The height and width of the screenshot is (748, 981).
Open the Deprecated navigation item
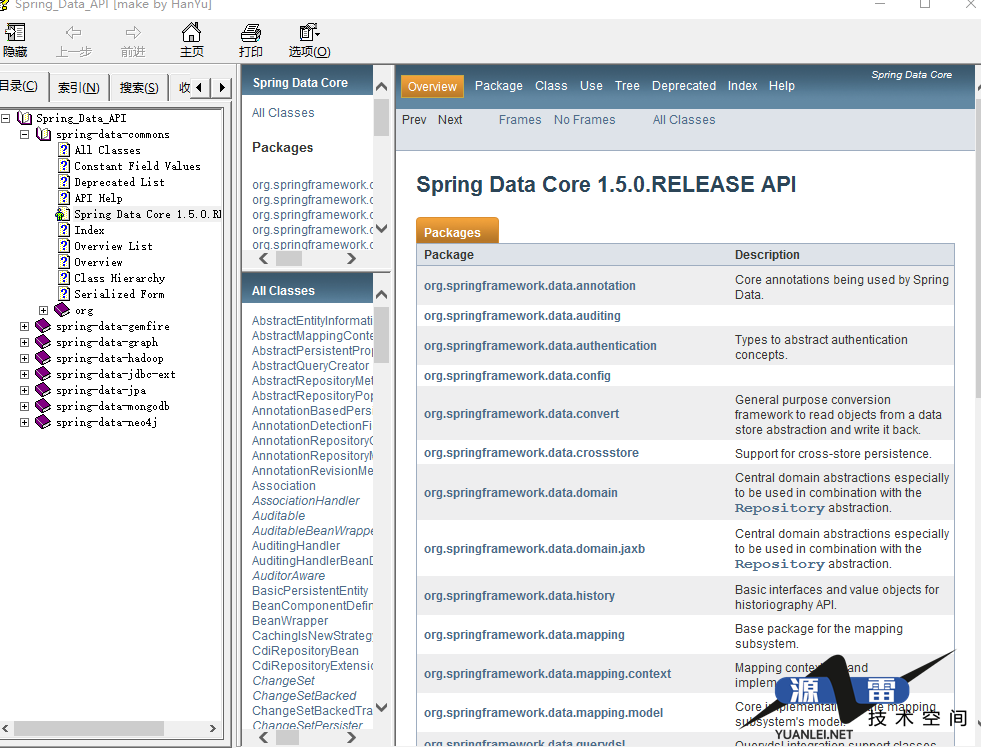684,86
